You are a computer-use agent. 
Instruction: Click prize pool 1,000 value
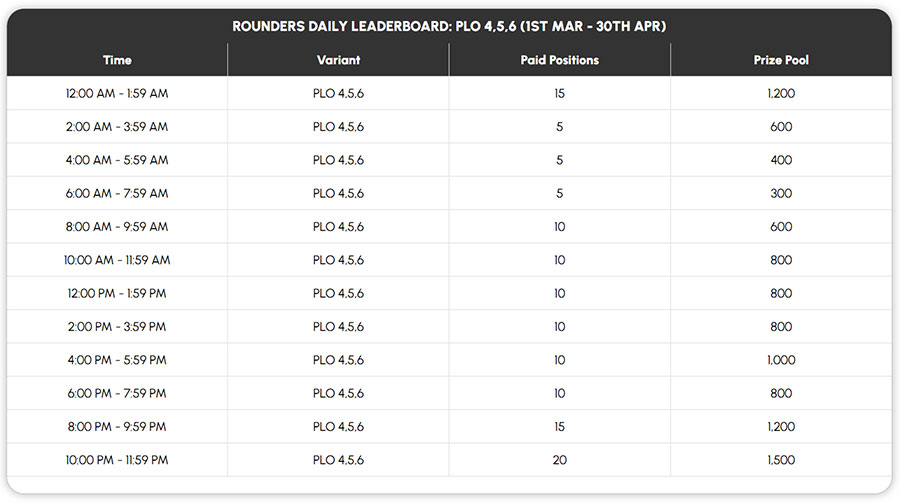pos(781,359)
